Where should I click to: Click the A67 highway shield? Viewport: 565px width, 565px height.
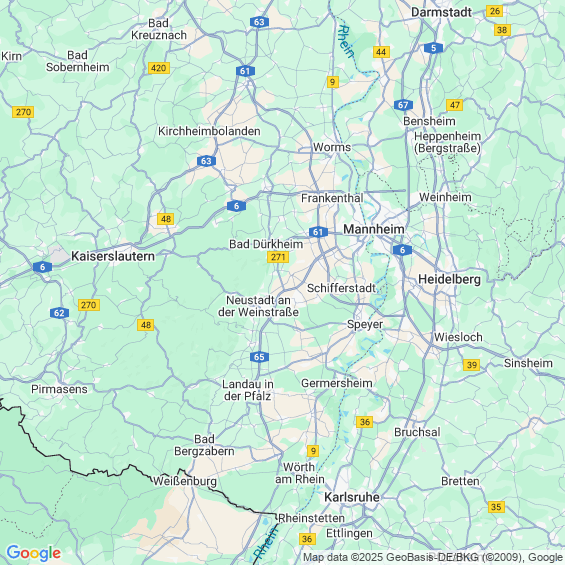[x=403, y=105]
